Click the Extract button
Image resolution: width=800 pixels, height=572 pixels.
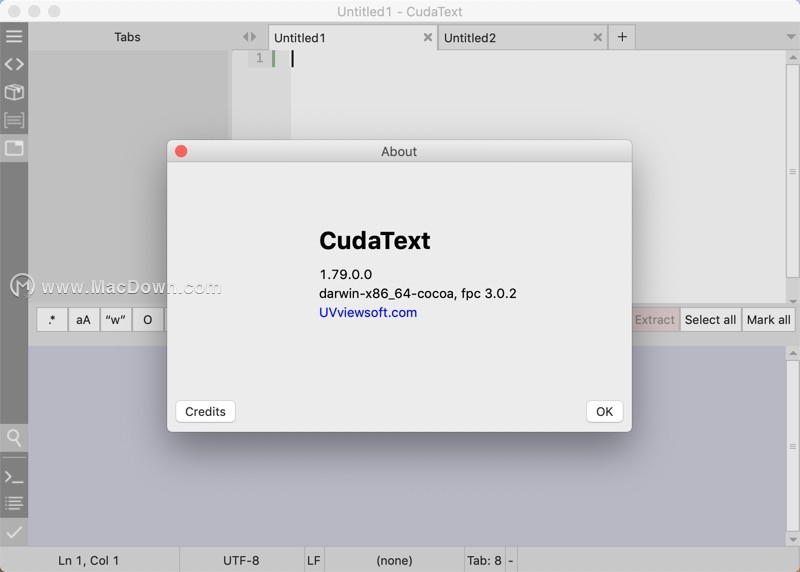(655, 320)
